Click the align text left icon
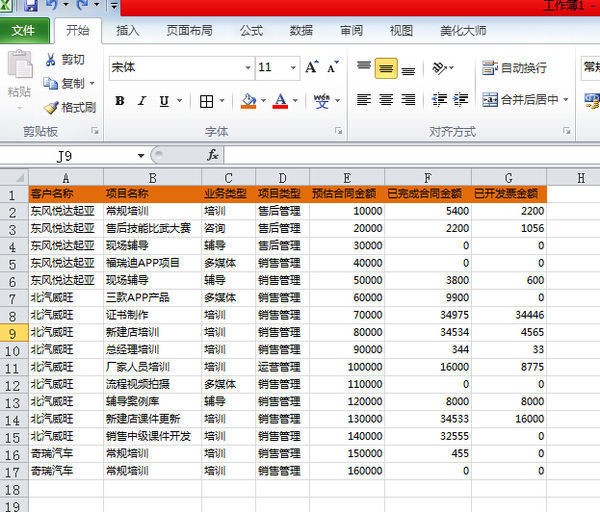Image resolution: width=600 pixels, height=512 pixels. coord(363,100)
